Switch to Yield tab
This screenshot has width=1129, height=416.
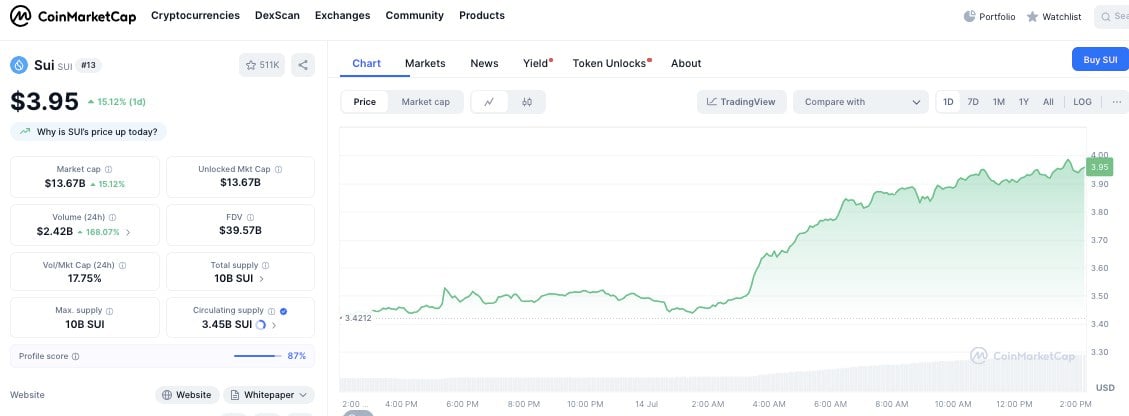(536, 63)
